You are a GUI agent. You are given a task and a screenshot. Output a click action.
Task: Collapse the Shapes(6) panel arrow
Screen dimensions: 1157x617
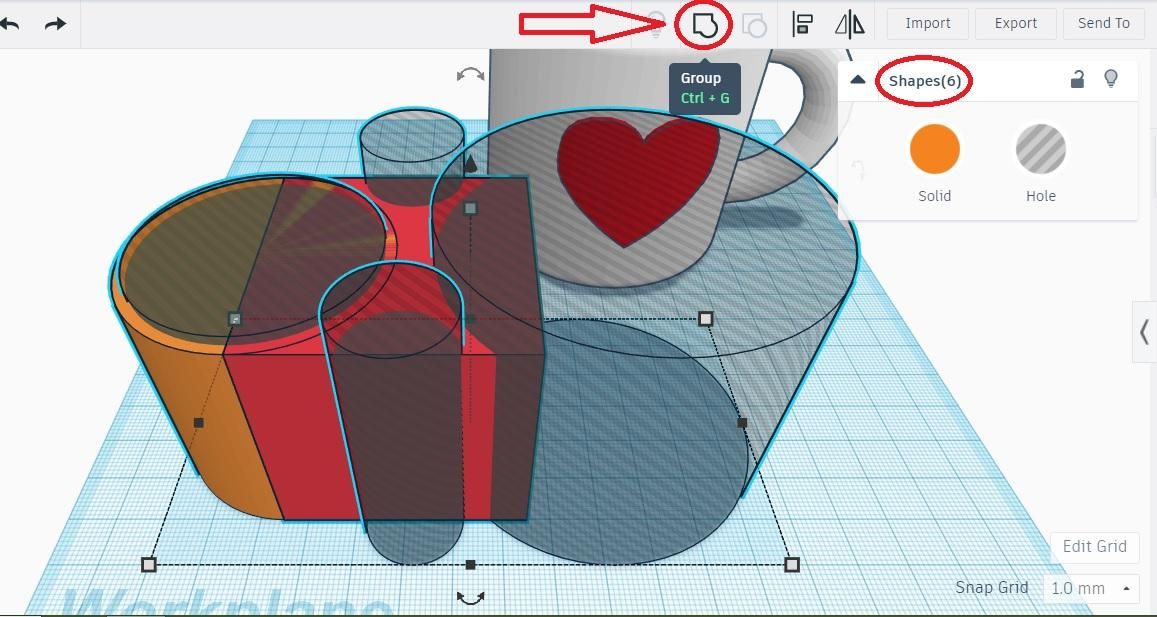857,80
